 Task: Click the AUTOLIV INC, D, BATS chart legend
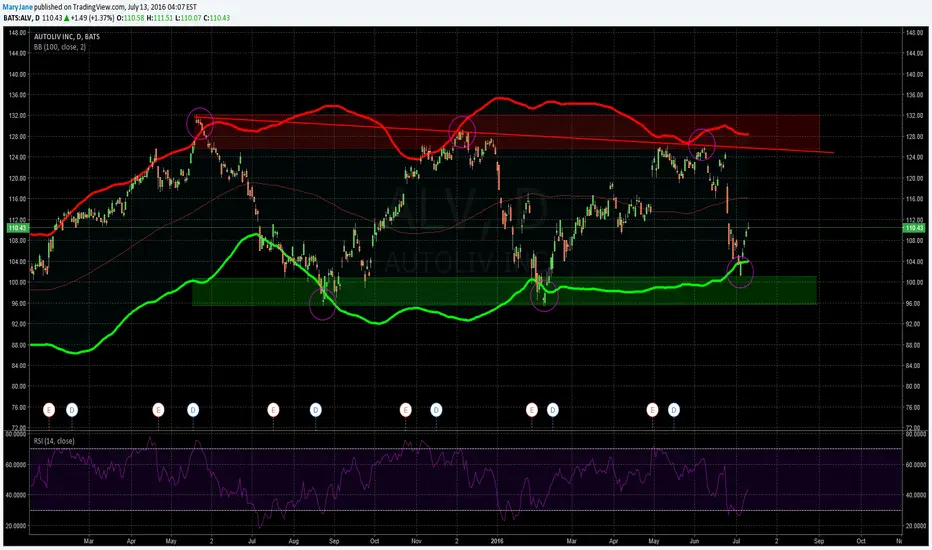coord(67,37)
